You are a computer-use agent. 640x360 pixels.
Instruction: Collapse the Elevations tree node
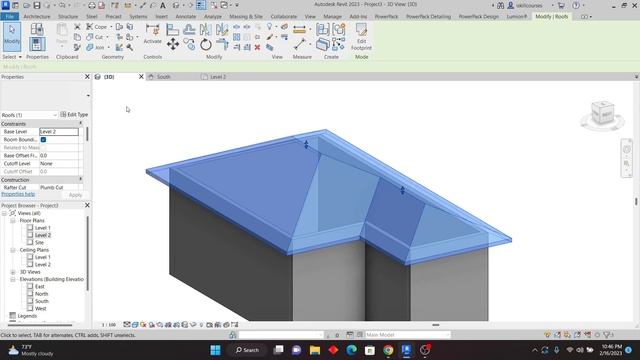[13, 279]
